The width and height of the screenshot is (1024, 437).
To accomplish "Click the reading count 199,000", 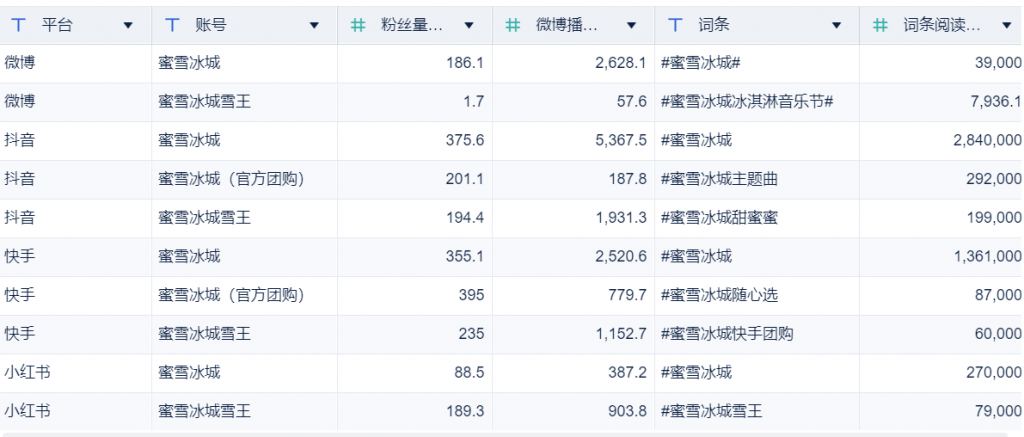I will (994, 218).
